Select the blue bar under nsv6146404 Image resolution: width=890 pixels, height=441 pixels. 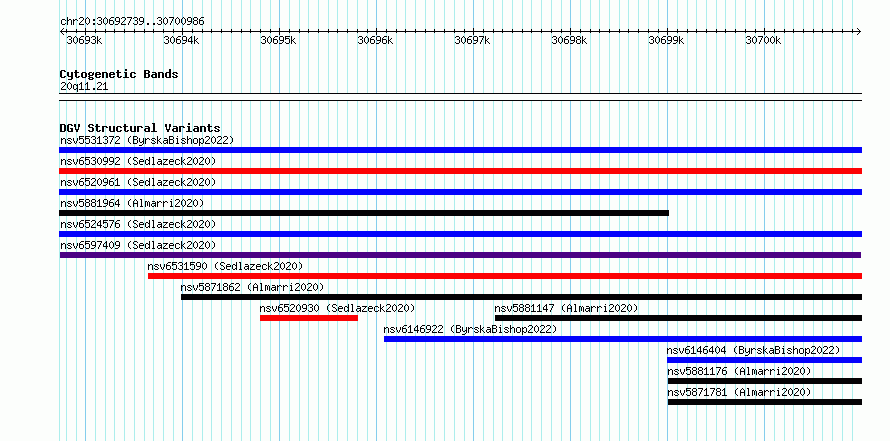765,360
